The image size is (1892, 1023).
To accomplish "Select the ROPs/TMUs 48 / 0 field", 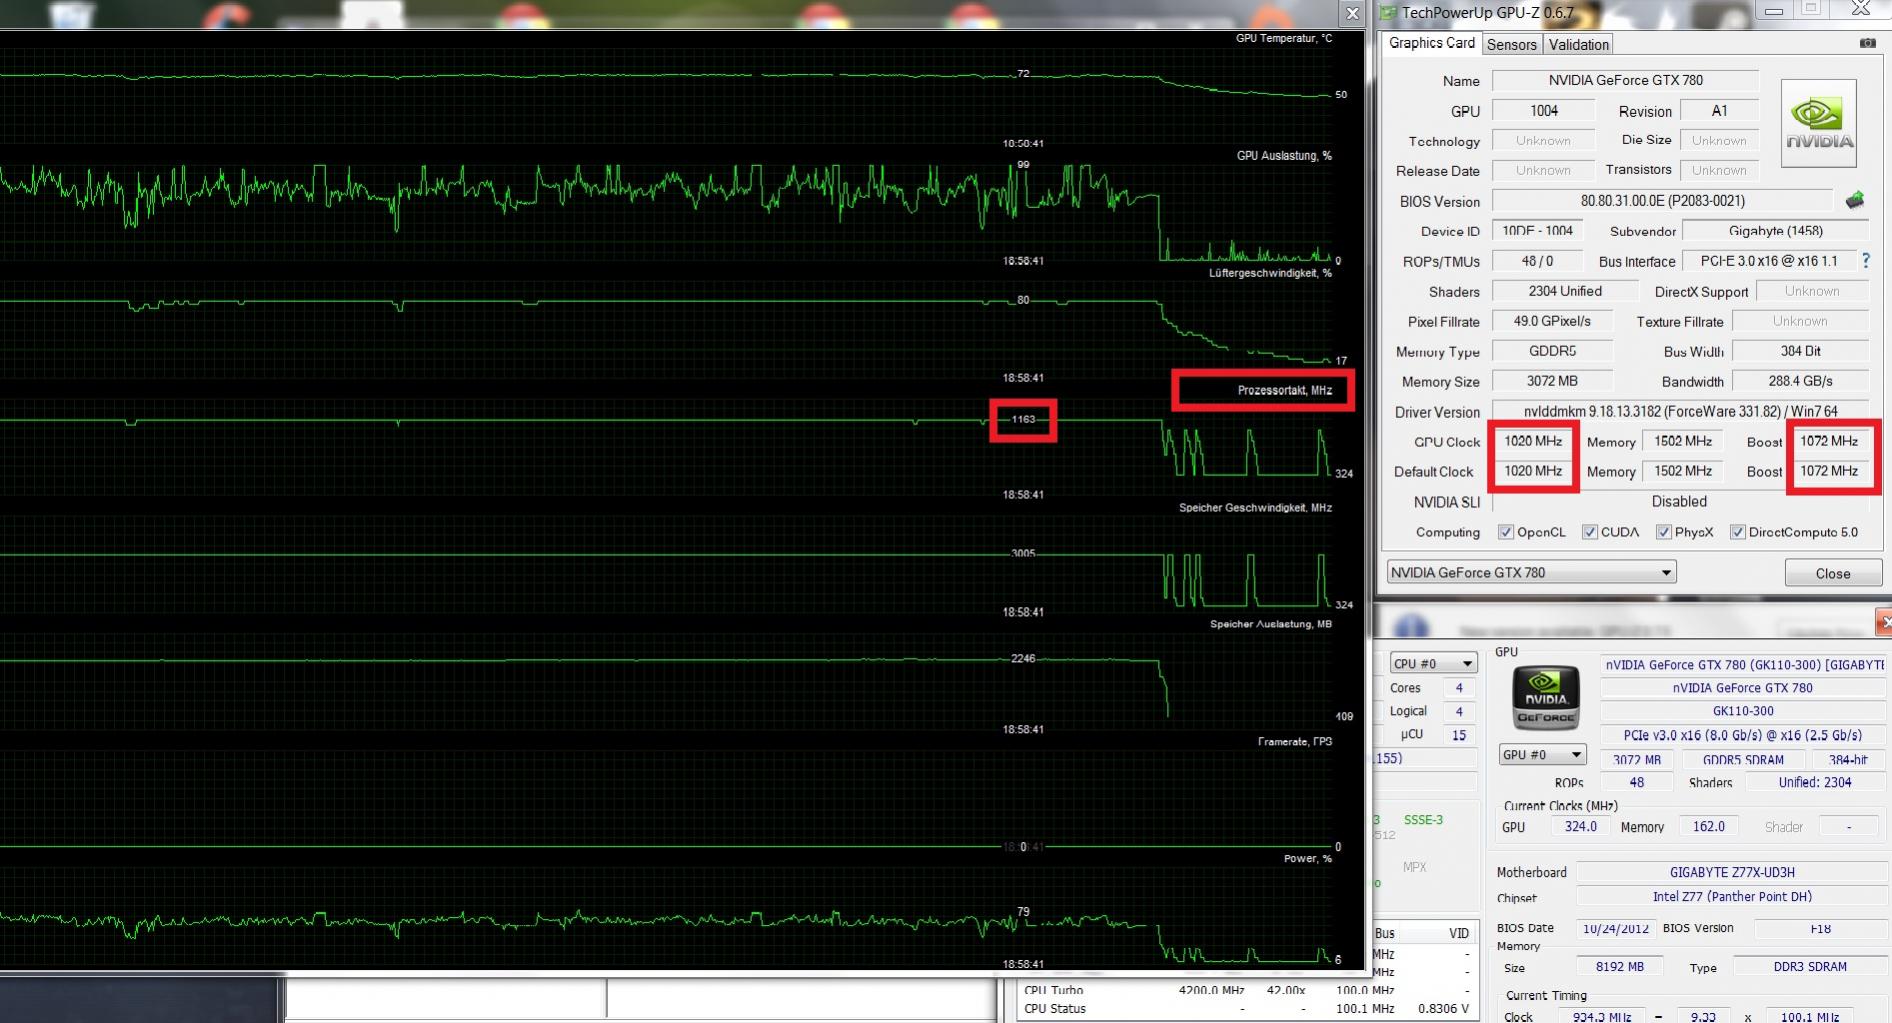I will pos(1537,261).
